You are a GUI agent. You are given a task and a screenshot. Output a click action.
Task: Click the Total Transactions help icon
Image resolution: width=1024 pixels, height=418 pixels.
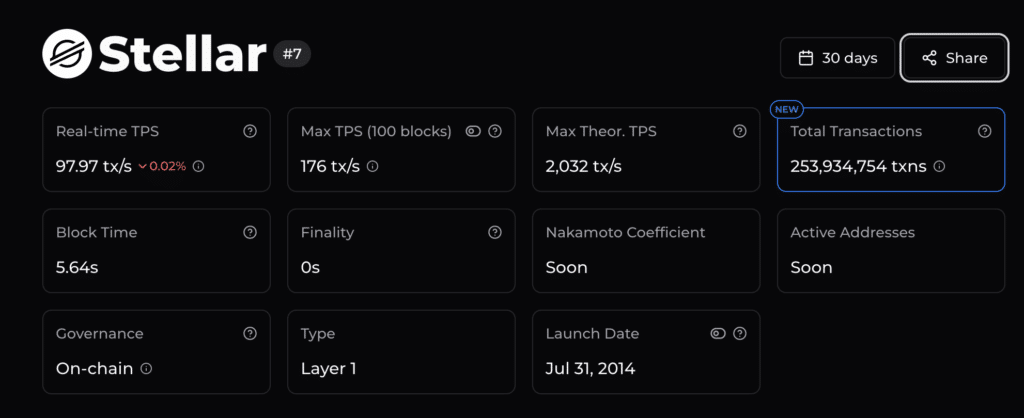click(x=985, y=131)
